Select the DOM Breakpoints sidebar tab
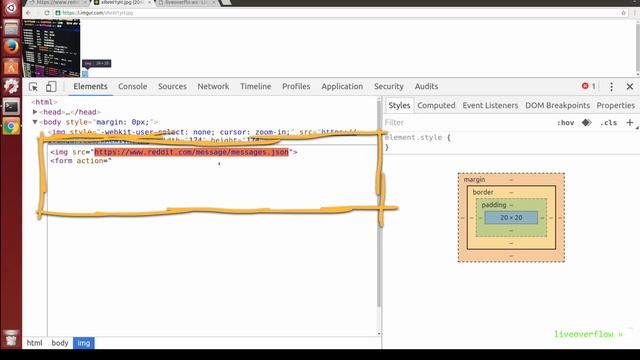Image resolution: width=640 pixels, height=360 pixels. click(558, 105)
